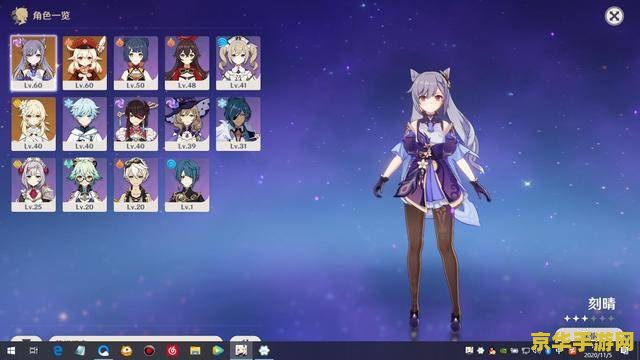Open the red record app taskbar icon
Screen dimensions: 640x360
tap(149, 351)
